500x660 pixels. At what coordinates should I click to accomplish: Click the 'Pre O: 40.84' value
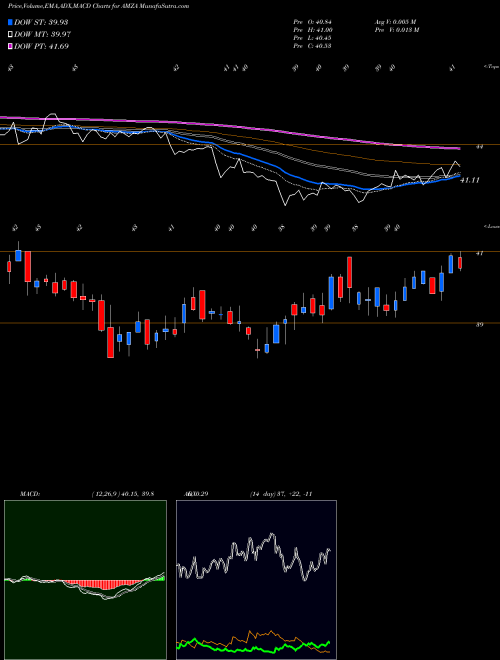[x=313, y=22]
